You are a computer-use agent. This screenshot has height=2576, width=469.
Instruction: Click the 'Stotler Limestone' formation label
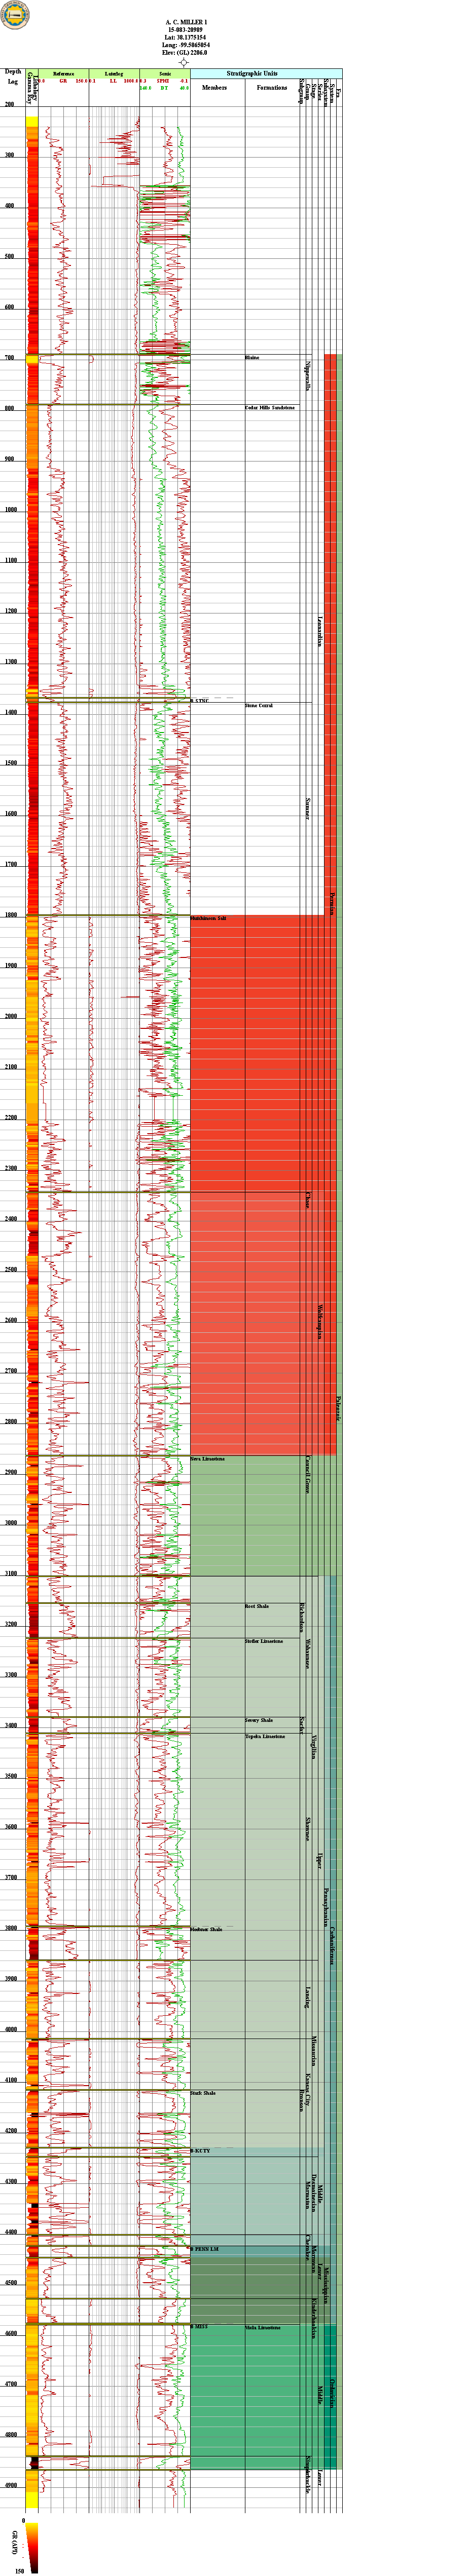coord(264,1641)
